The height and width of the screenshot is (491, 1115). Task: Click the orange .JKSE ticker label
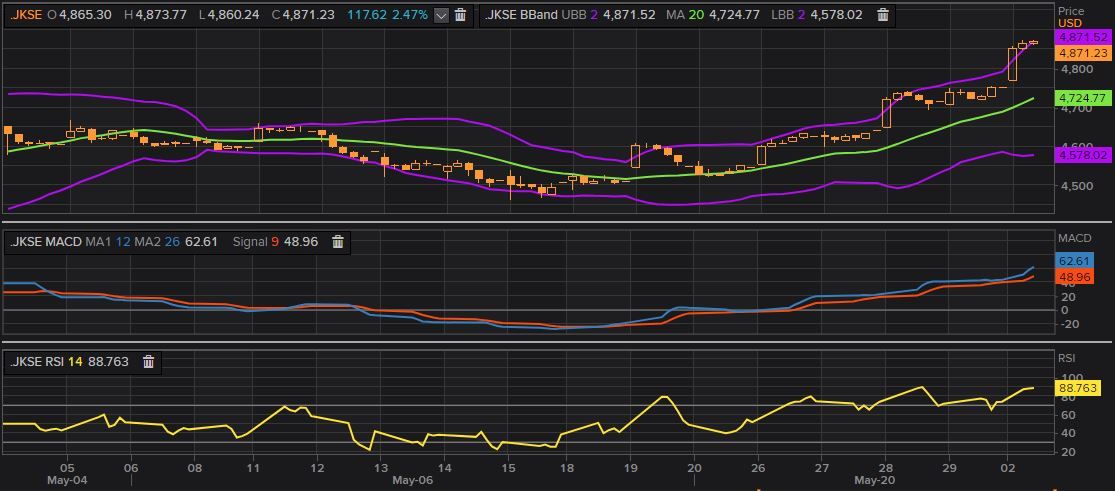click(26, 14)
